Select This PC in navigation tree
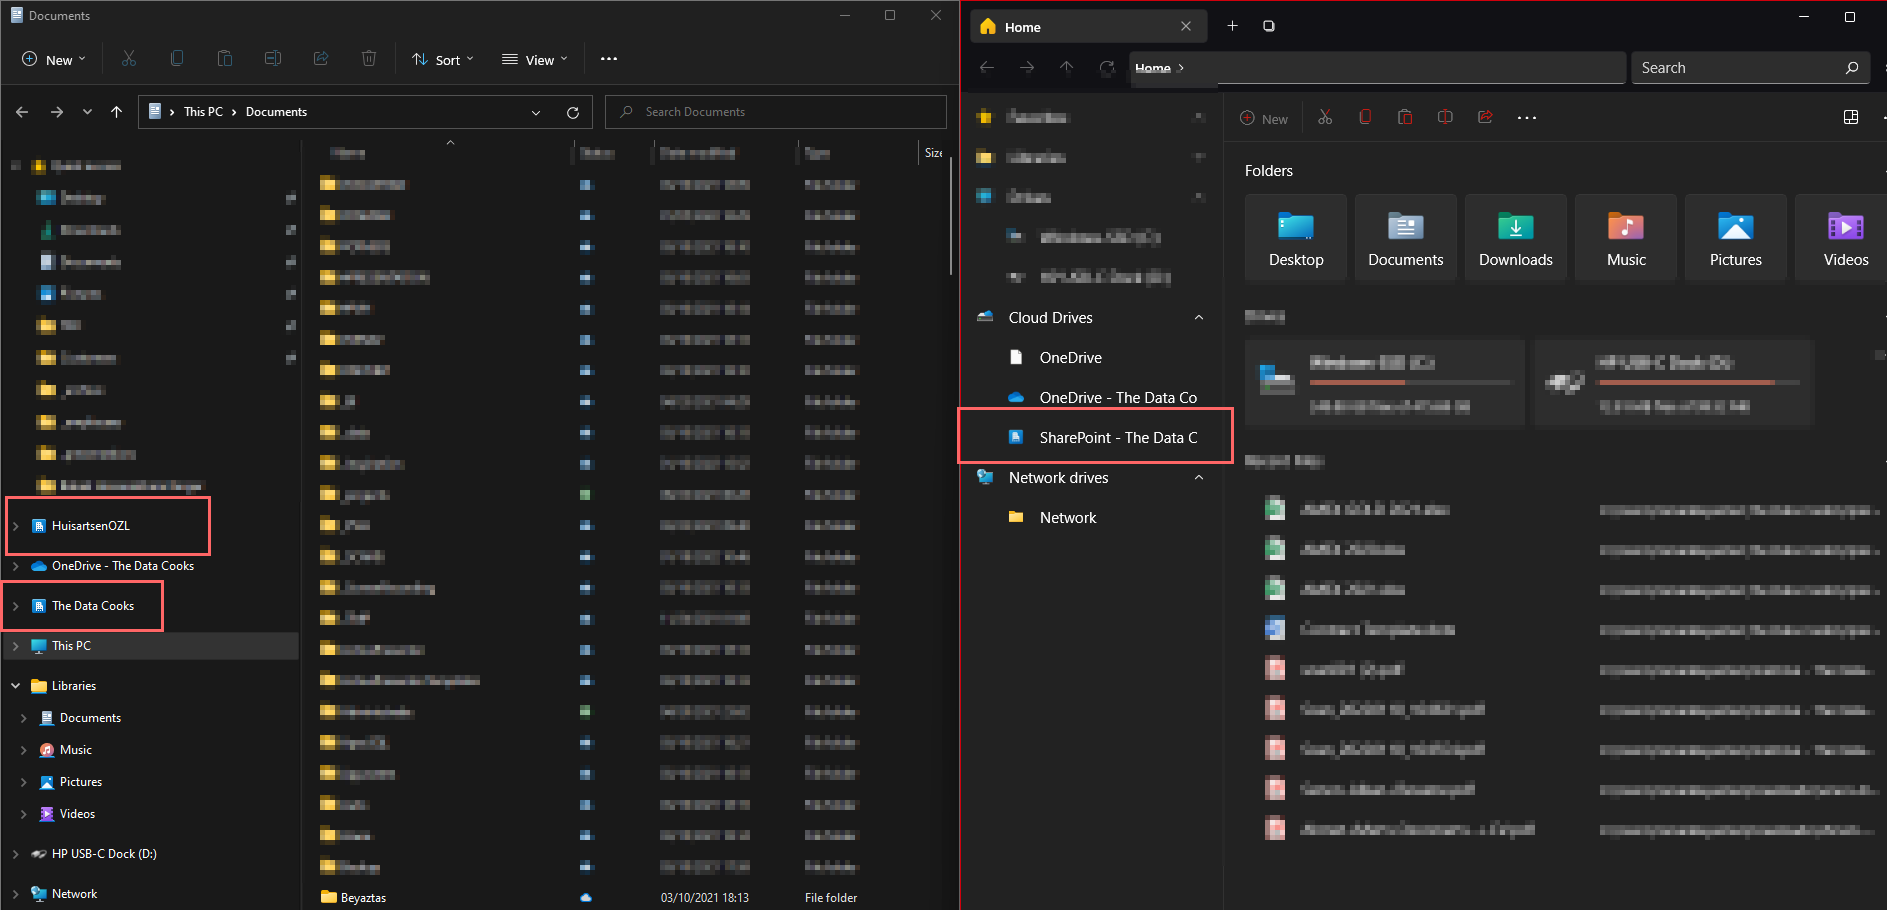1887x910 pixels. click(x=150, y=646)
